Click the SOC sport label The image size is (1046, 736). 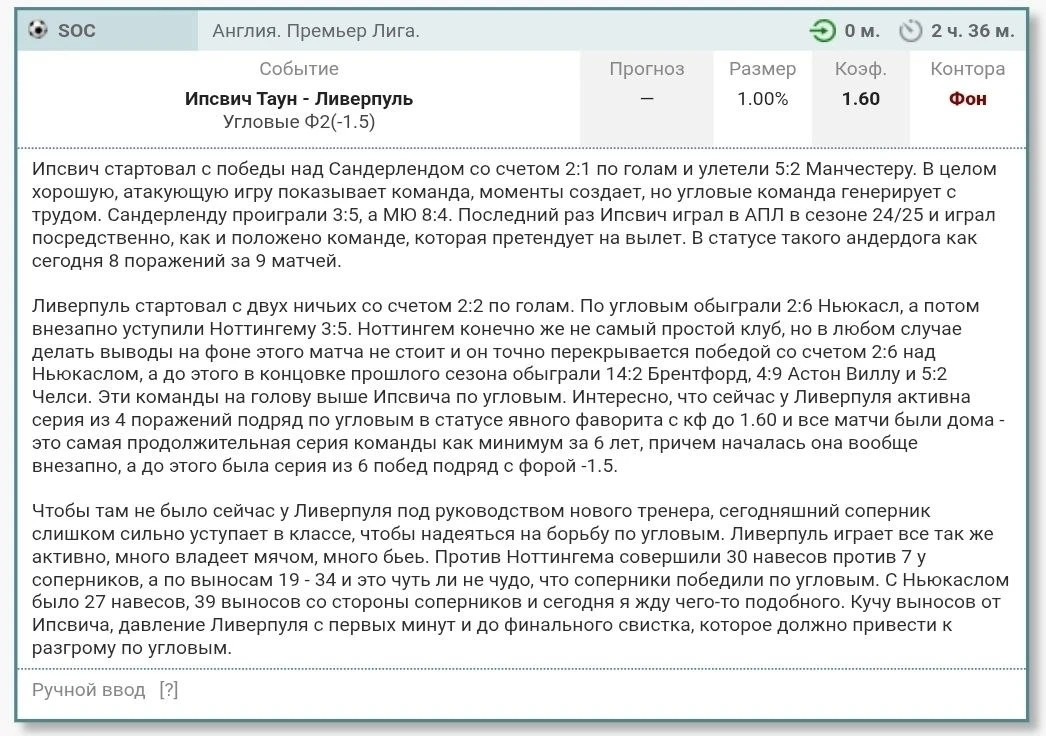pos(77,31)
